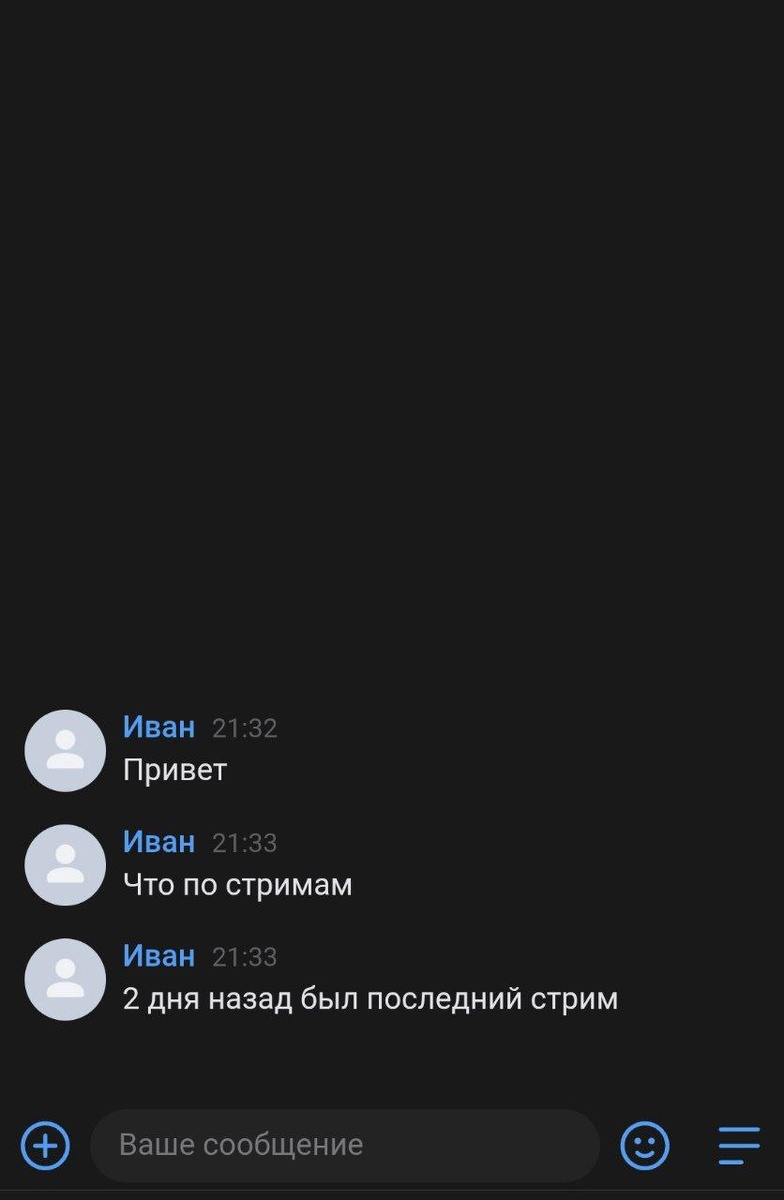Select the "Привет" message text
The width and height of the screenshot is (784, 1200).
click(x=175, y=770)
